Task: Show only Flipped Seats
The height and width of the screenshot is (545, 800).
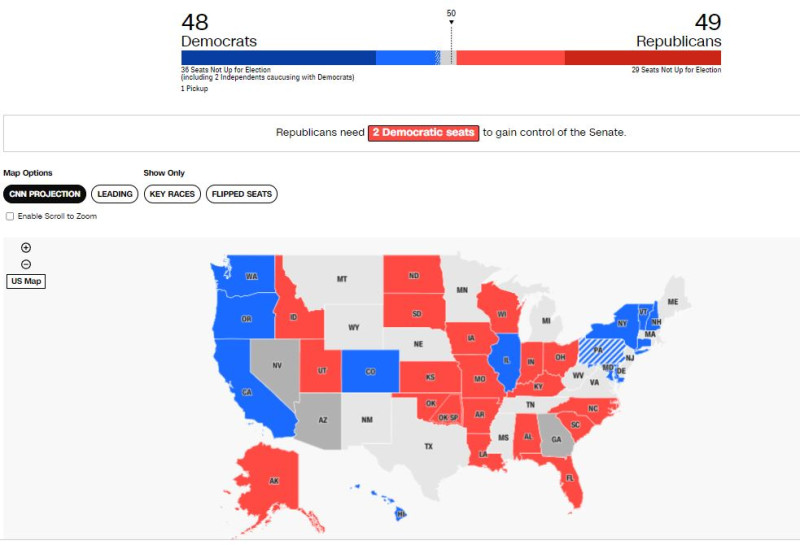Action: pyautogui.click(x=242, y=194)
